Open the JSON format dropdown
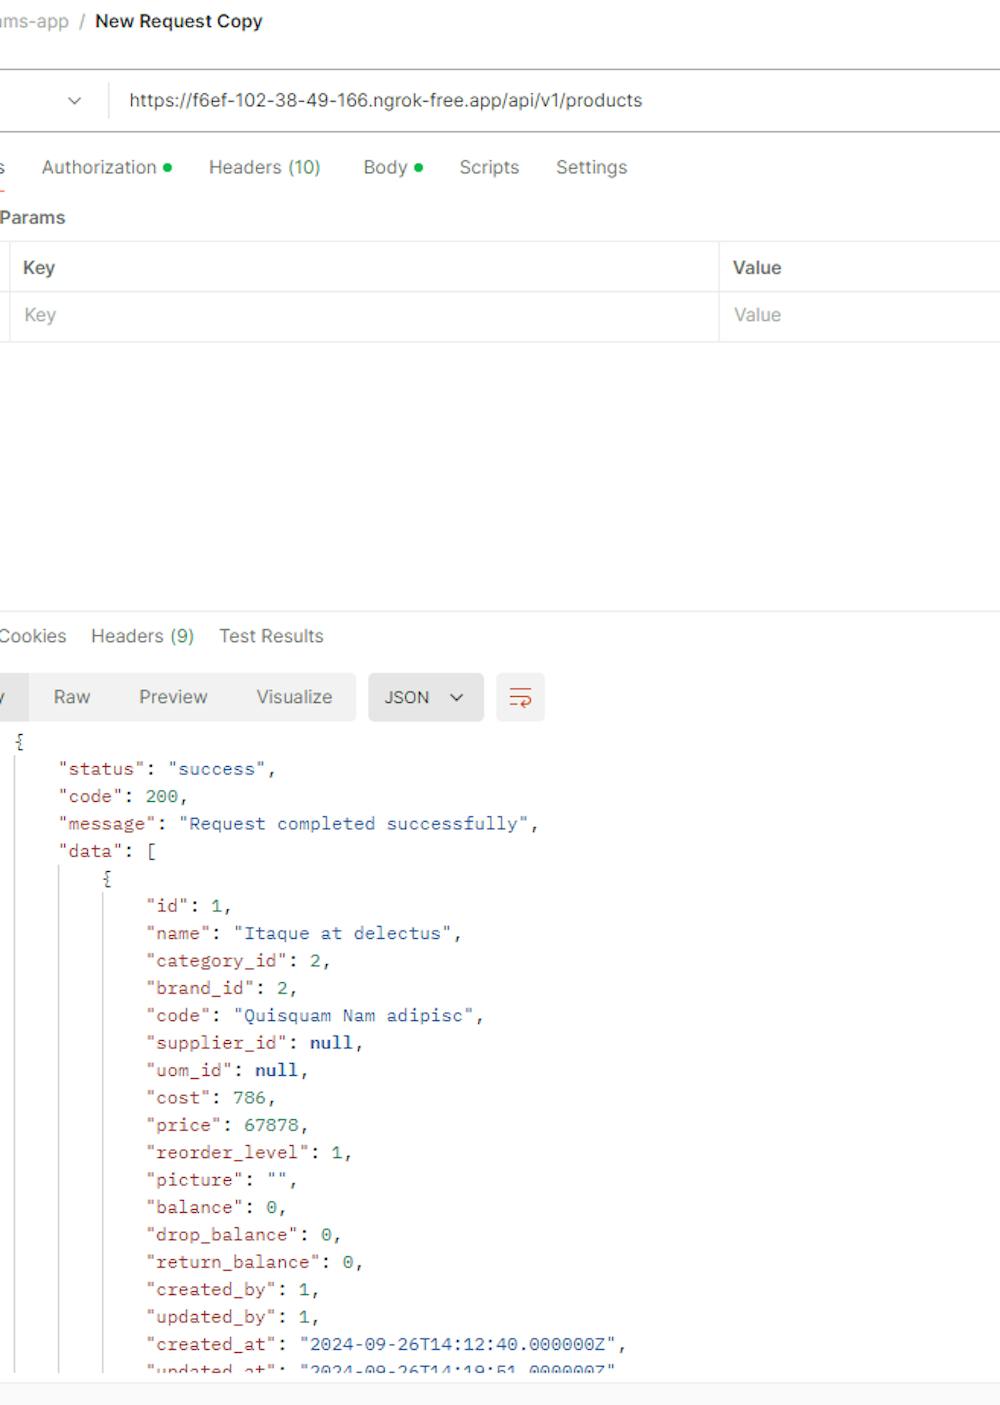 [425, 697]
